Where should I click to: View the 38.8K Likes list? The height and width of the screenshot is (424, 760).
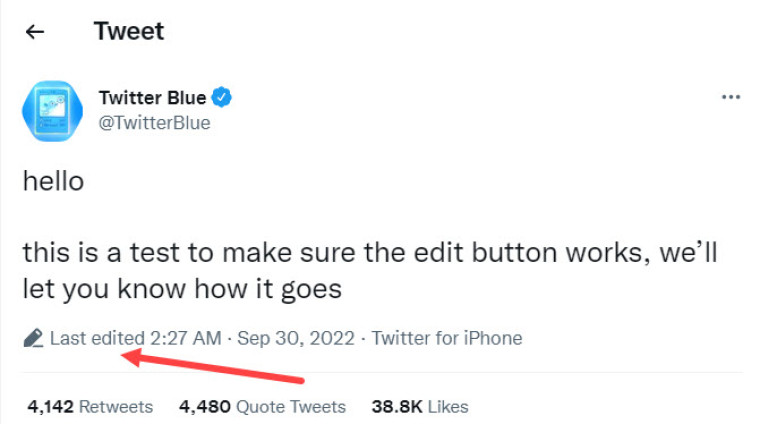click(420, 407)
